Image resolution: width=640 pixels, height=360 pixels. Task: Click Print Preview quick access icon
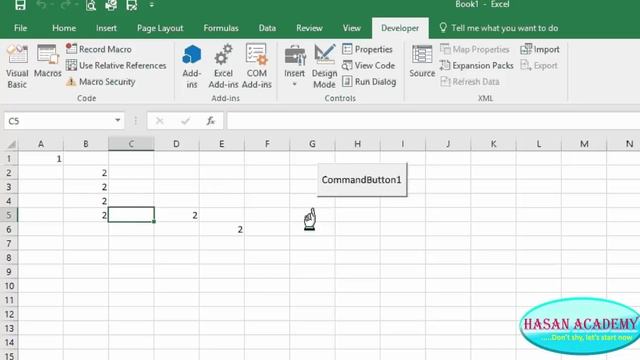[91, 5]
